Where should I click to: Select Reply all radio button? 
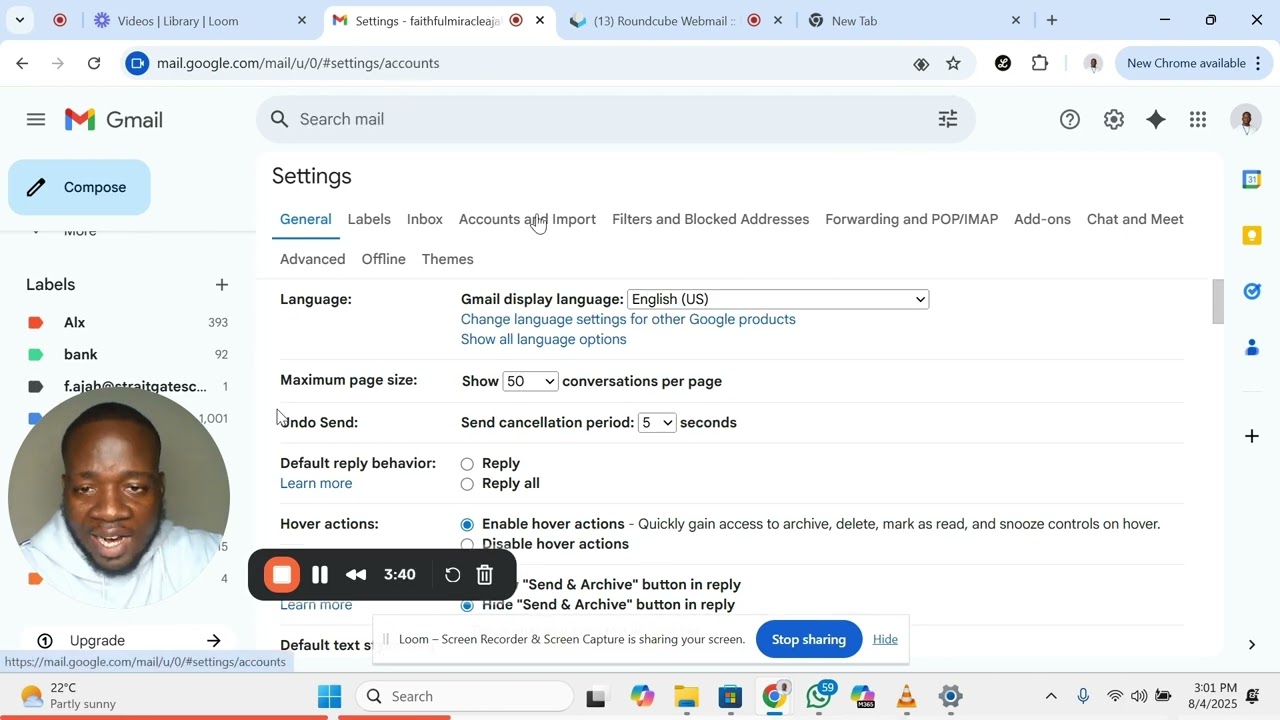pyautogui.click(x=467, y=484)
